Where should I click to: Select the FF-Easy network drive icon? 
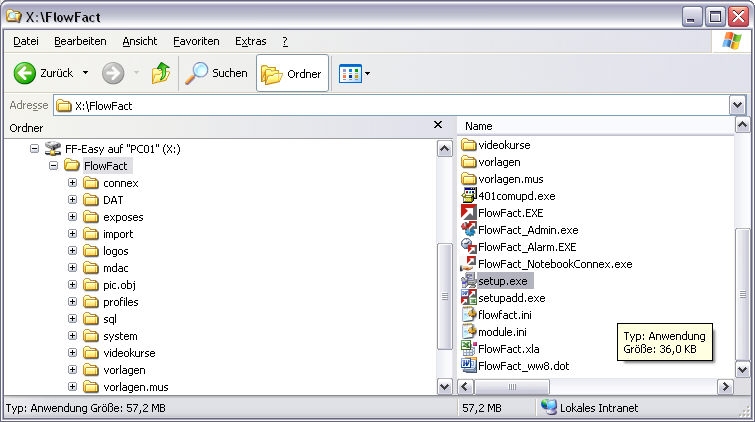tap(52, 148)
